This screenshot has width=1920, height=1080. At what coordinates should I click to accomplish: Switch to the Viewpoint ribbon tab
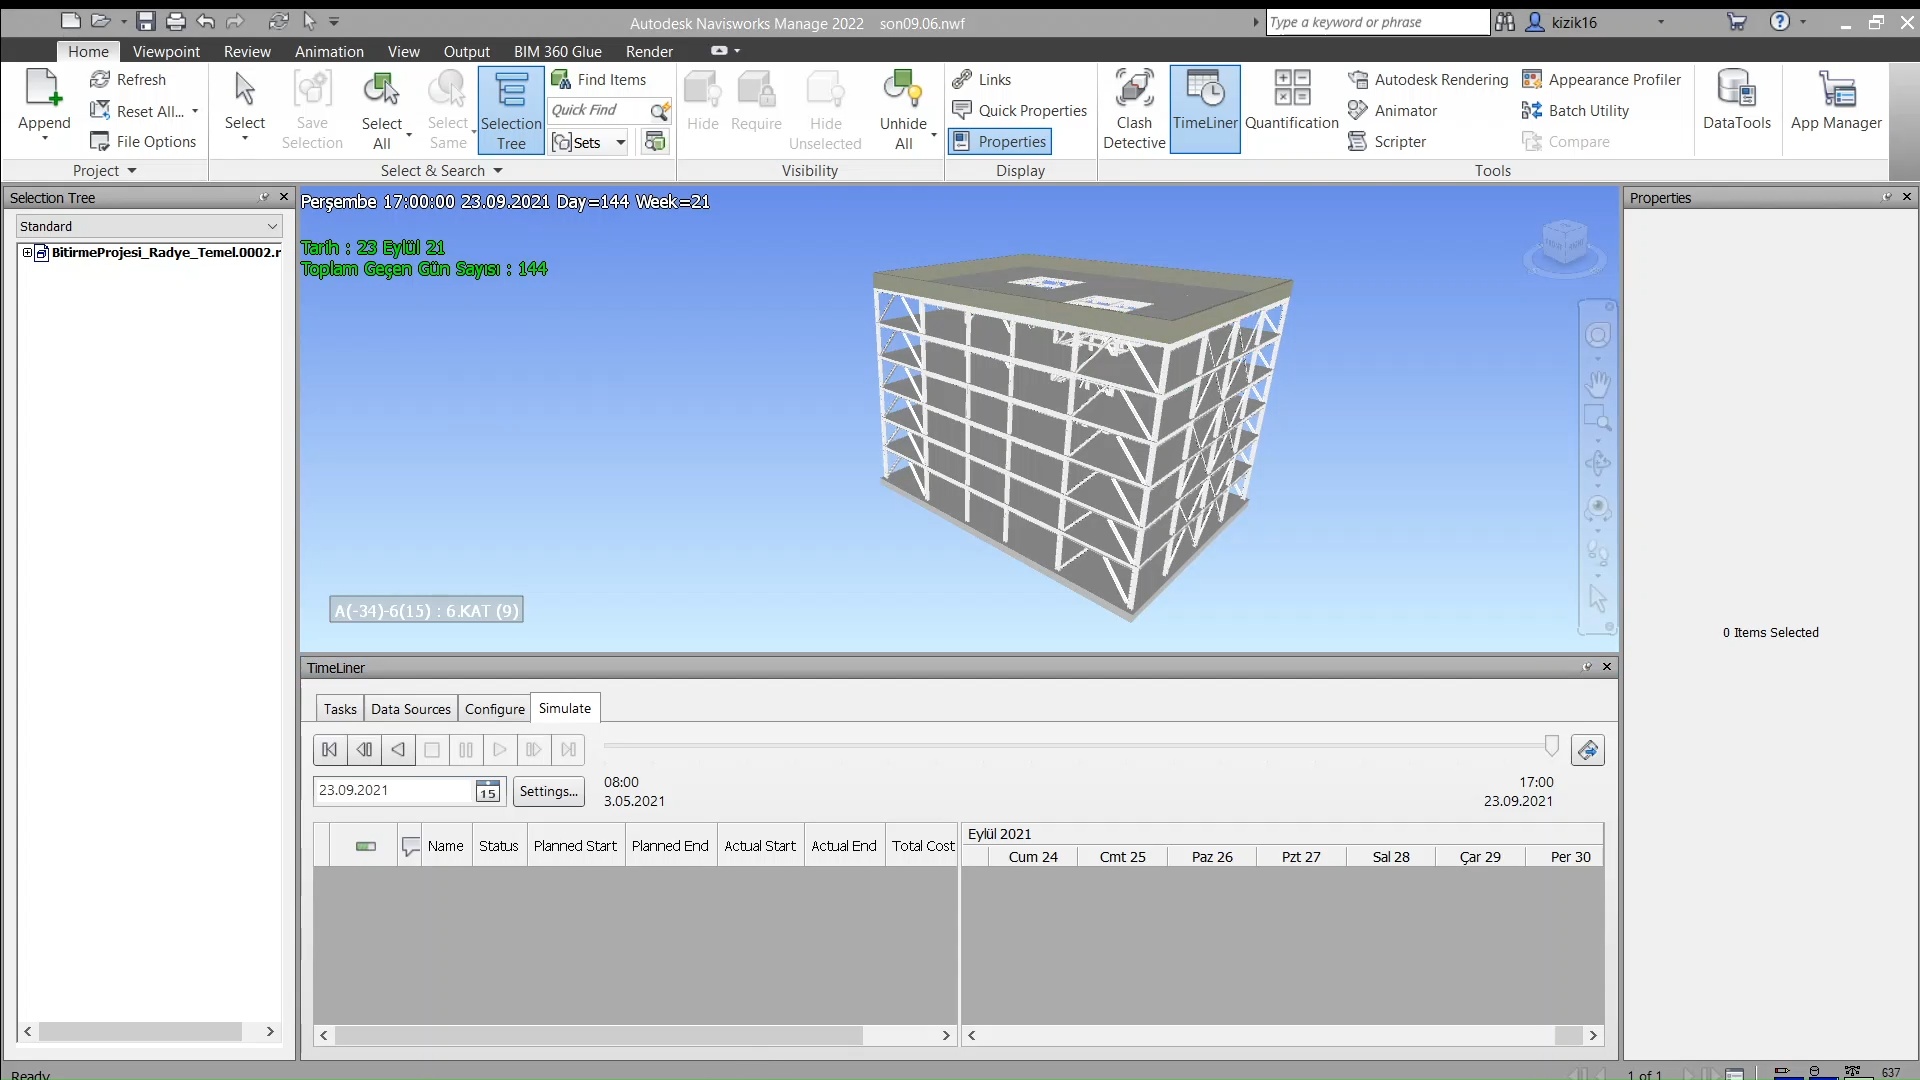166,52
